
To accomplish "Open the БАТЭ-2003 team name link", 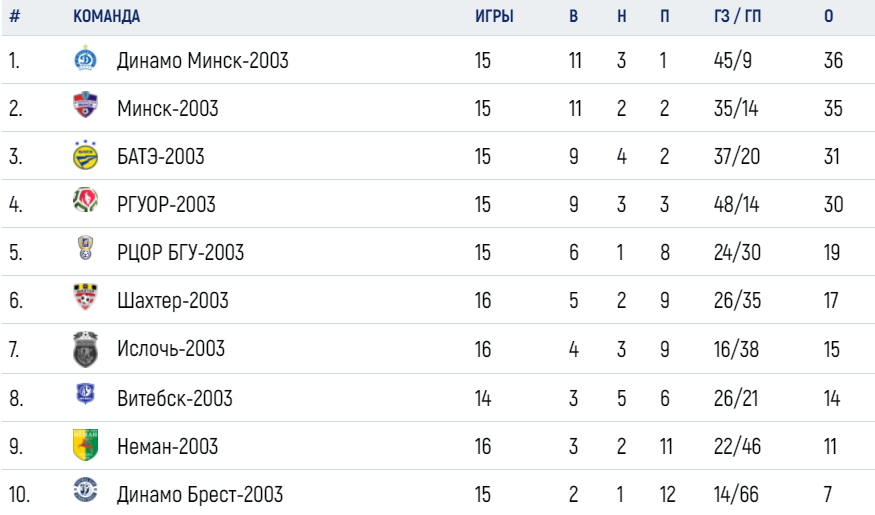I will click(161, 156).
